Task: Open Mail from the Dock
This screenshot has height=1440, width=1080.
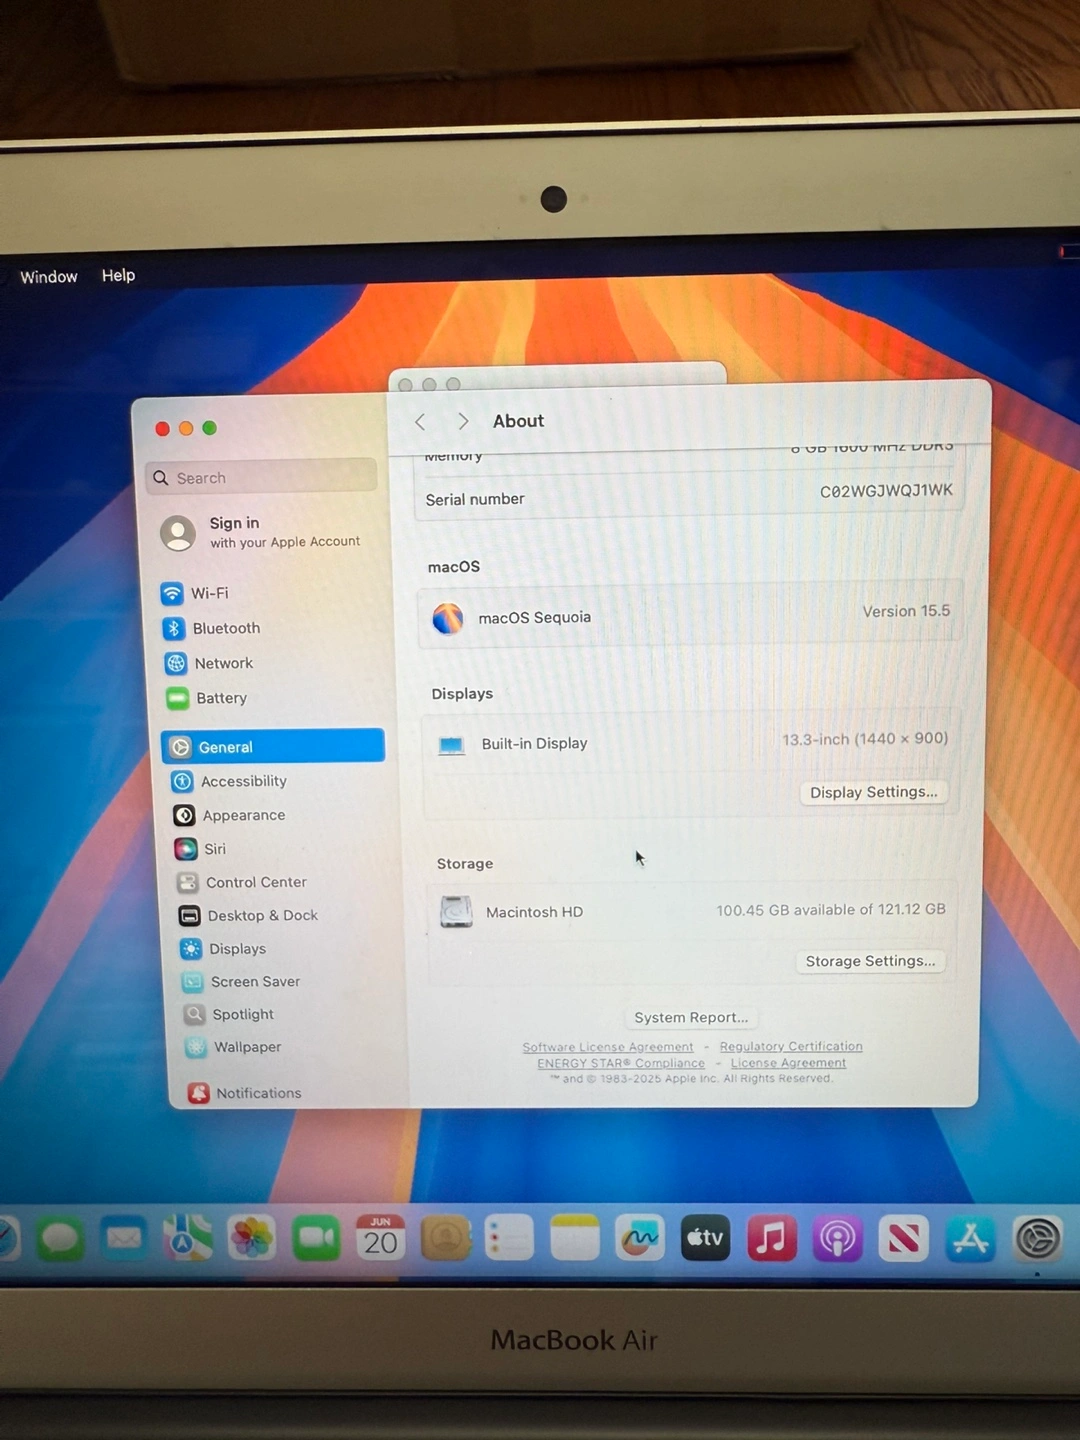Action: pyautogui.click(x=124, y=1239)
